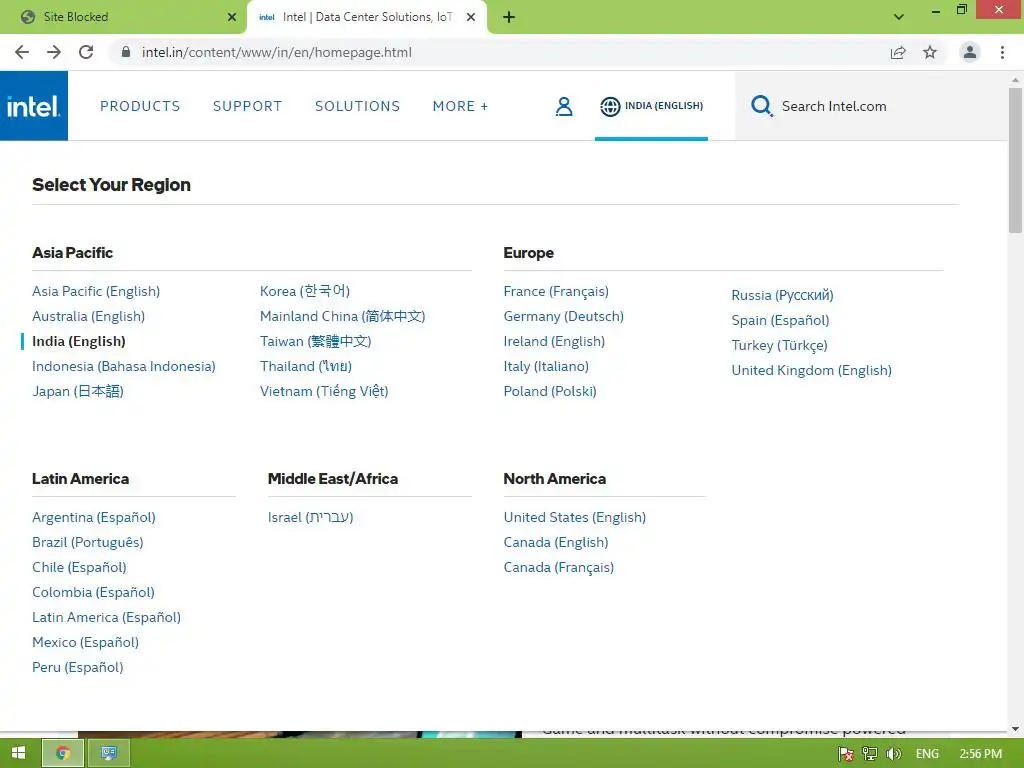Close the Site Blocked tab
Viewport: 1024px width, 768px height.
232,17
